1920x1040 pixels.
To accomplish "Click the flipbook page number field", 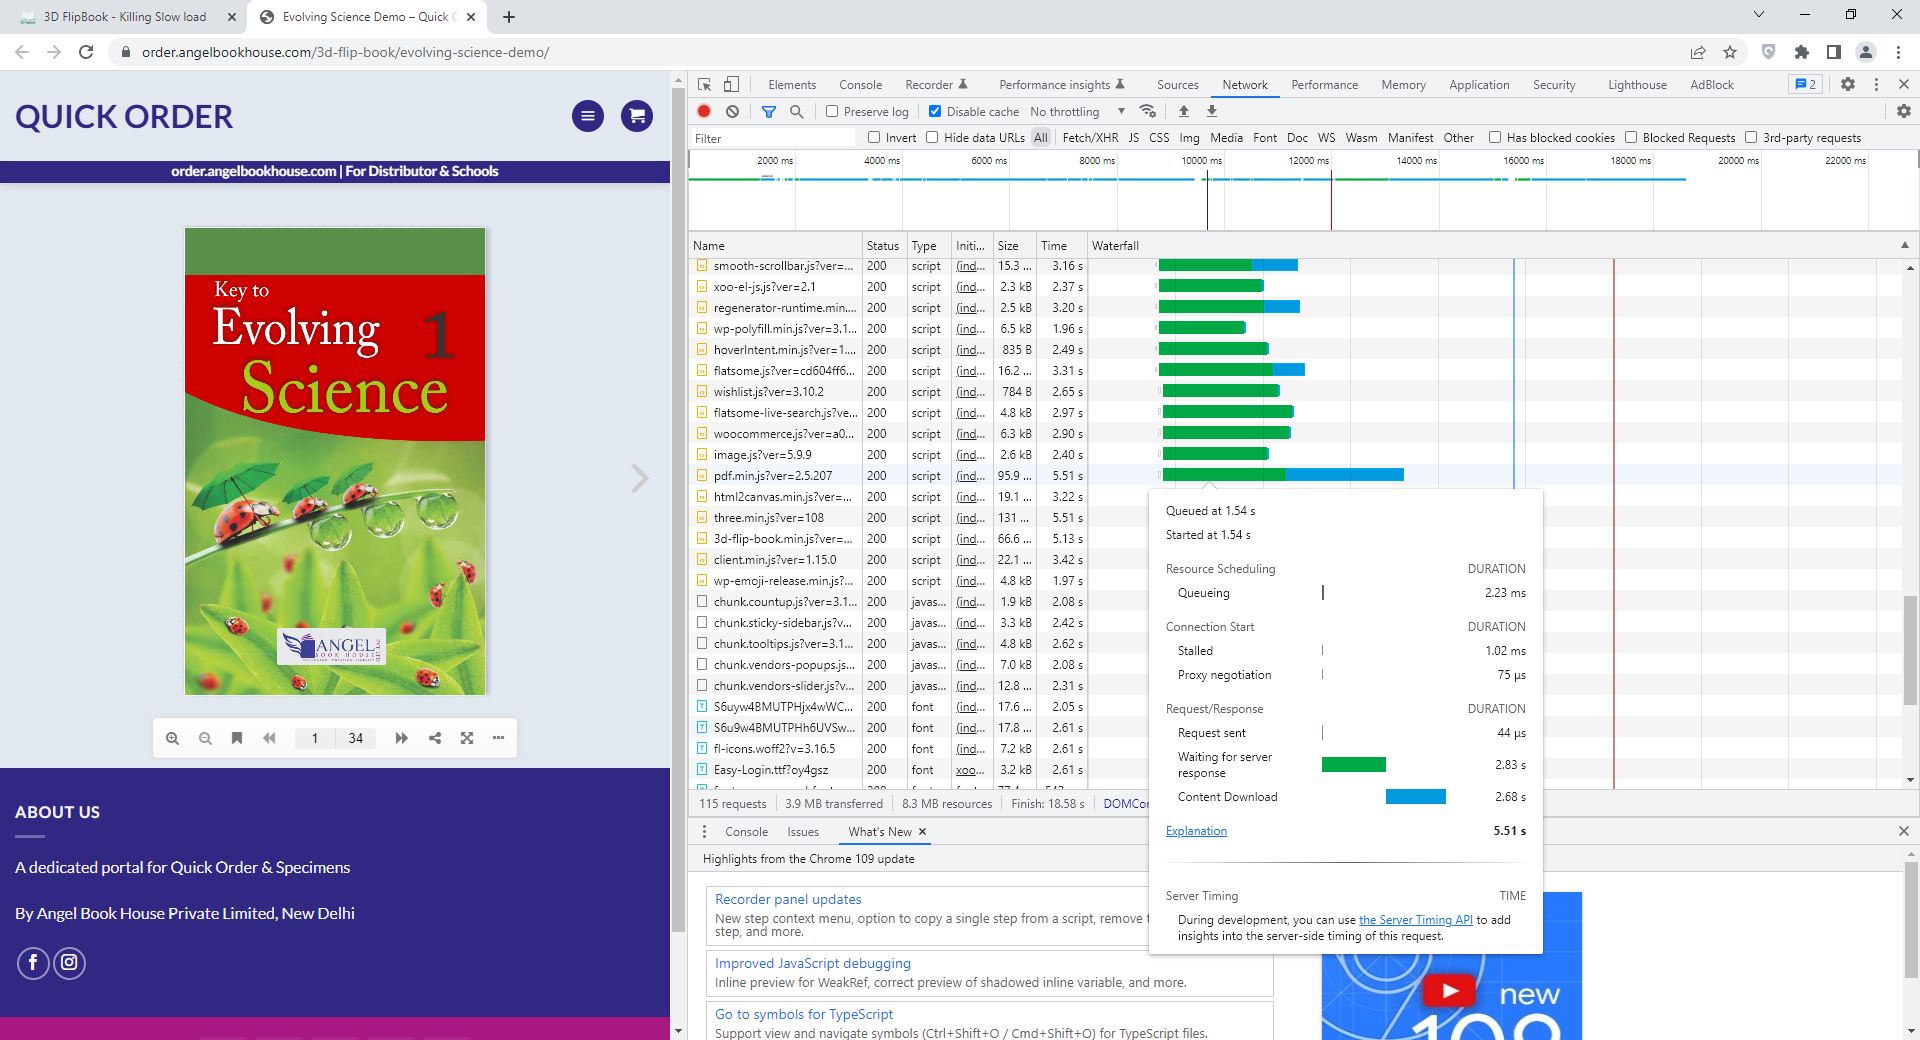I will (x=315, y=738).
